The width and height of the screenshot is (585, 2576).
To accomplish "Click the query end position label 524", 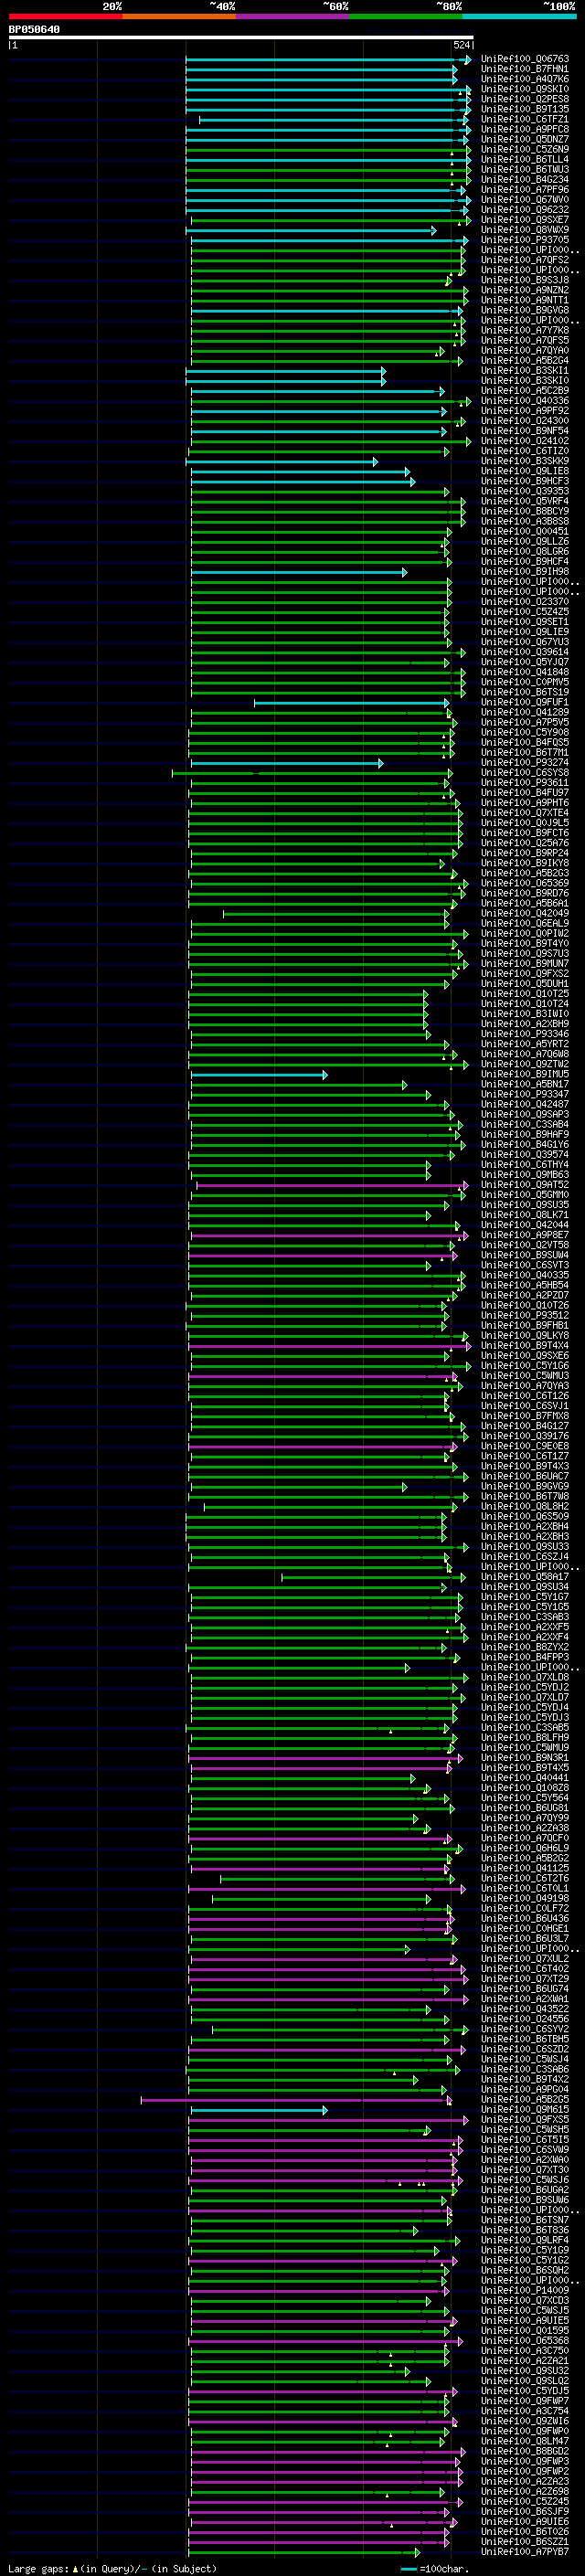I will [x=461, y=46].
